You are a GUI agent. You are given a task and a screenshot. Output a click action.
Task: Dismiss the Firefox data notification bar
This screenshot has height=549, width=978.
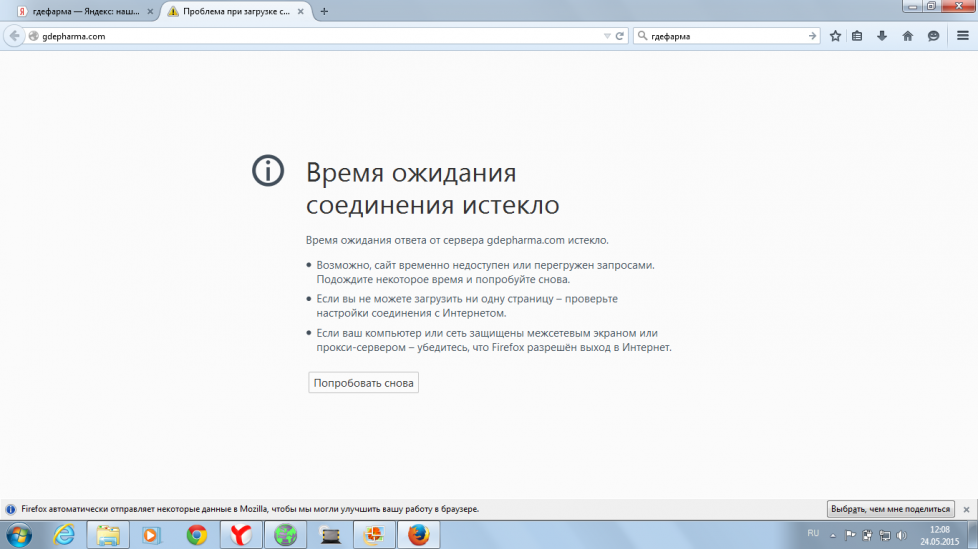[x=967, y=509]
